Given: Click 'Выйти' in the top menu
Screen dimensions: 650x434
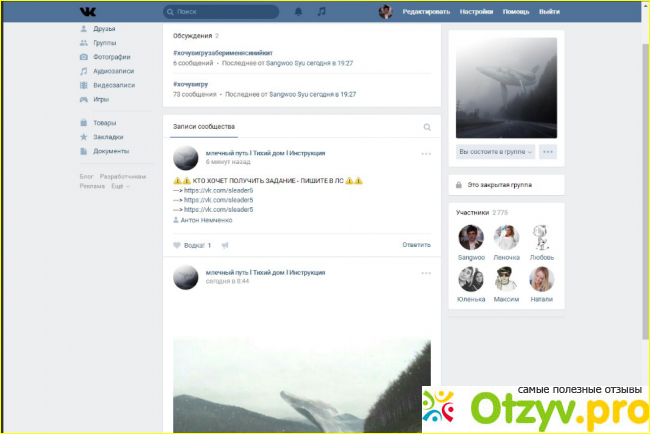Looking at the screenshot, I should pos(549,12).
